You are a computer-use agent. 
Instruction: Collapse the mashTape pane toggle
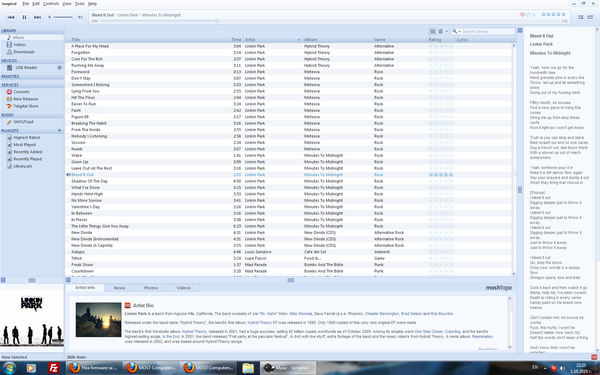68,280
